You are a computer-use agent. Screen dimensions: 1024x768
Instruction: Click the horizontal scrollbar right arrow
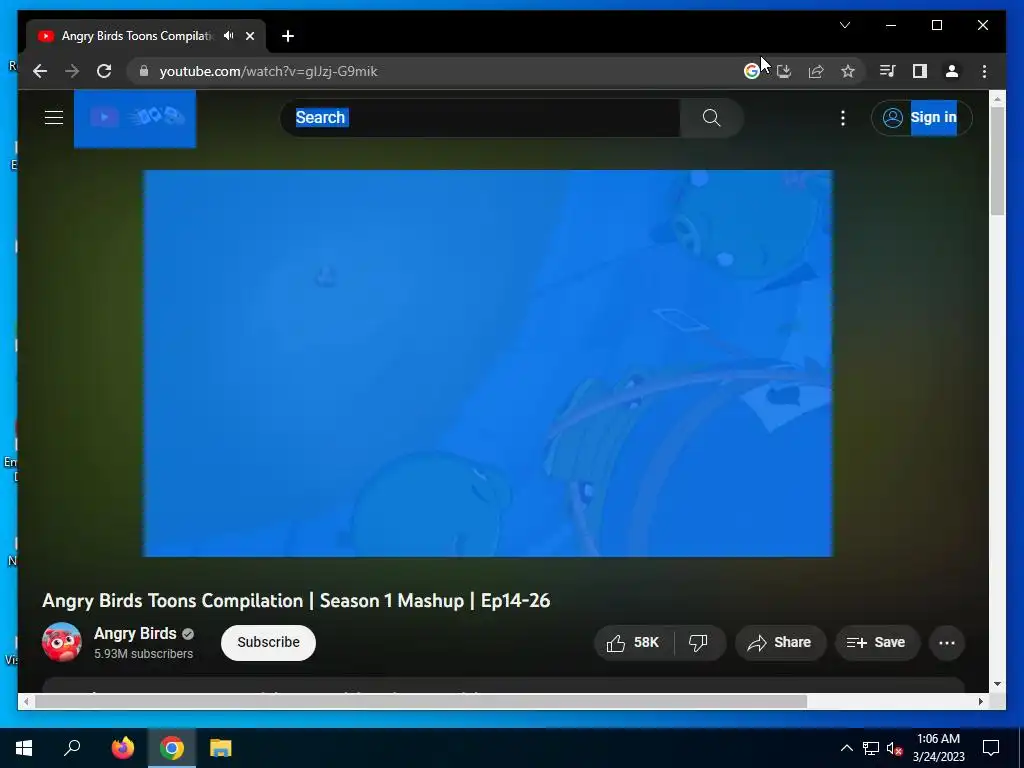[980, 701]
